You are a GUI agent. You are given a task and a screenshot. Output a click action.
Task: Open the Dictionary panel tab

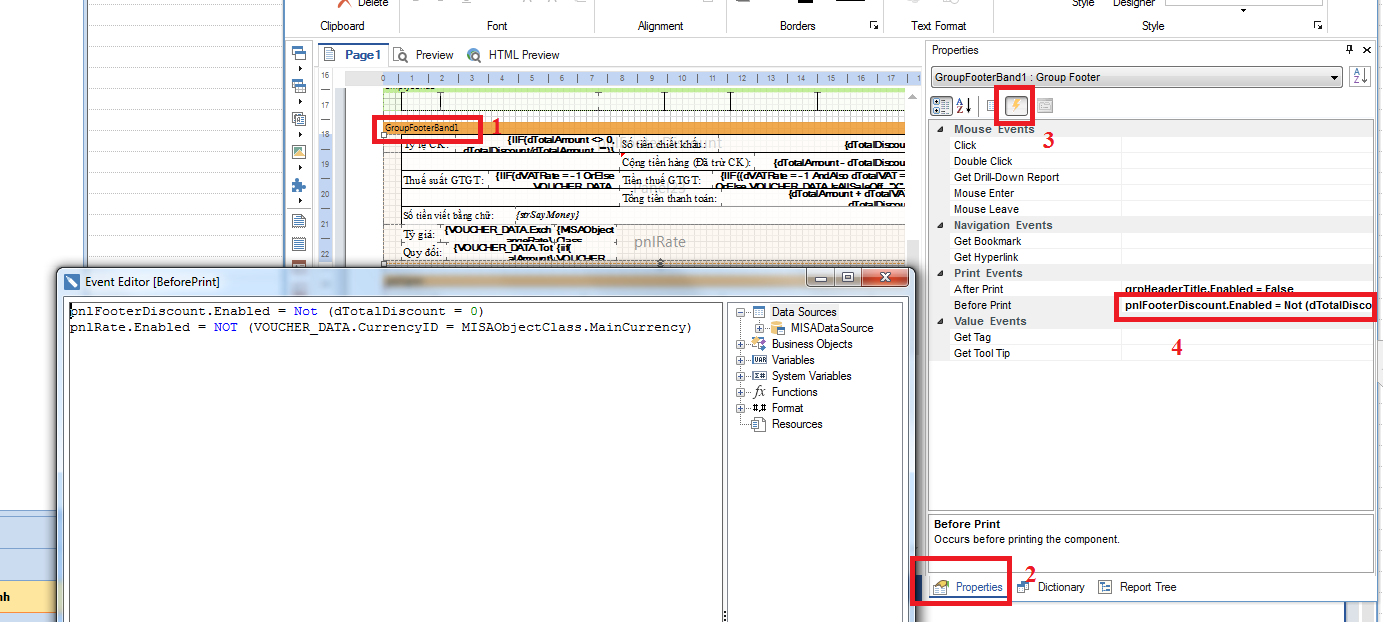click(x=1050, y=587)
